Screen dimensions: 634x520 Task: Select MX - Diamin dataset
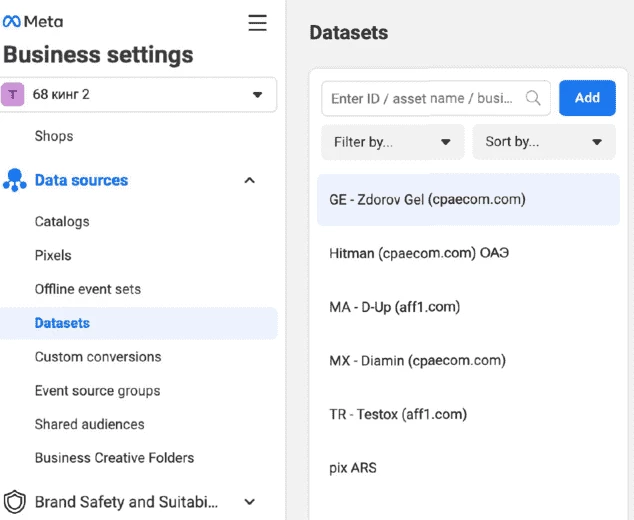click(x=468, y=361)
